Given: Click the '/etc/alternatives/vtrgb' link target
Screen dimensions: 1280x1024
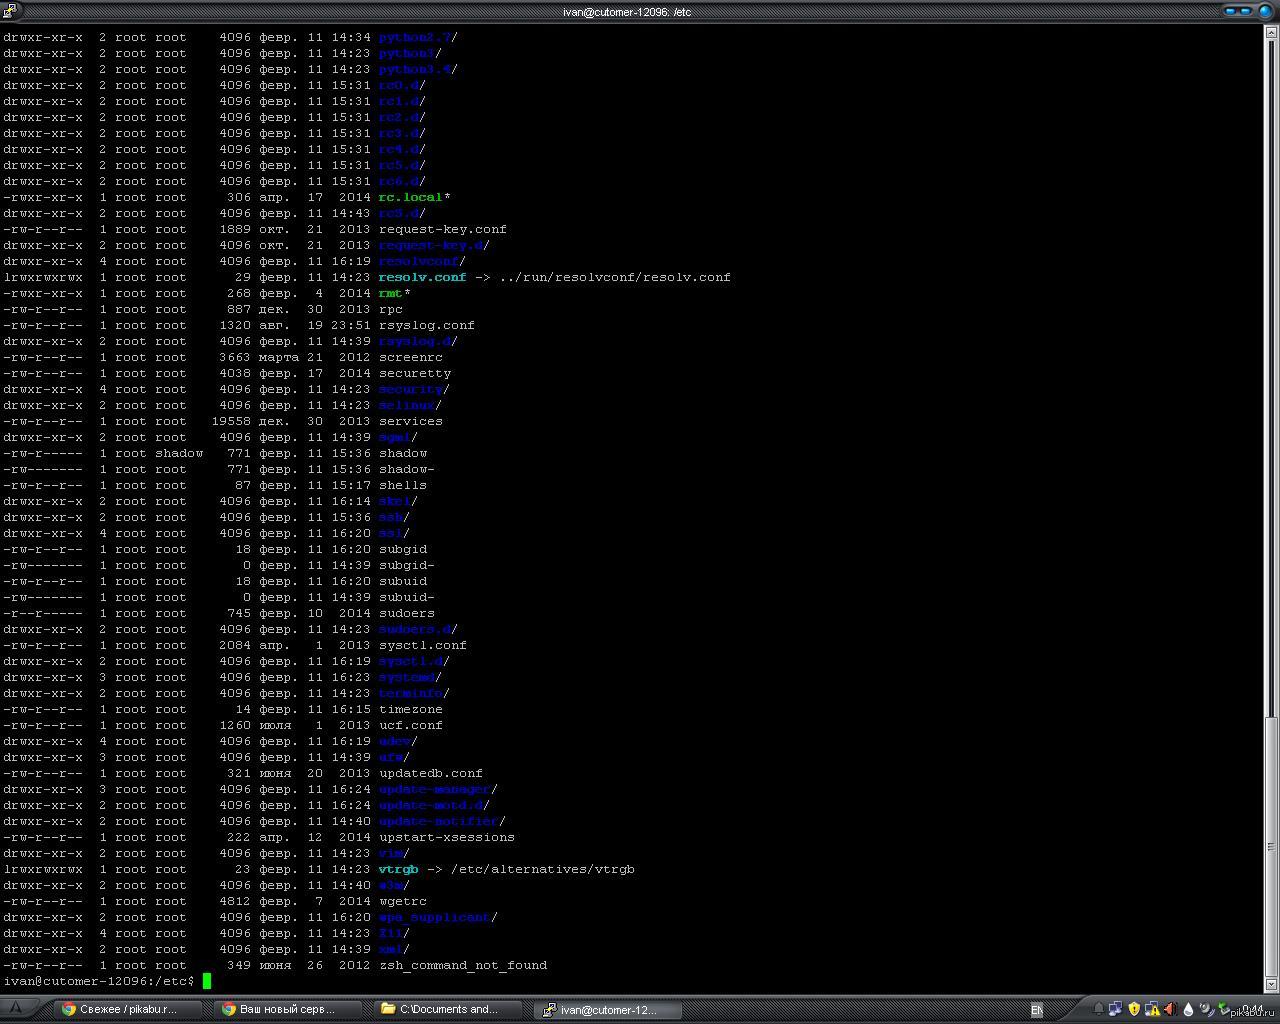Looking at the screenshot, I should pyautogui.click(x=542, y=869).
